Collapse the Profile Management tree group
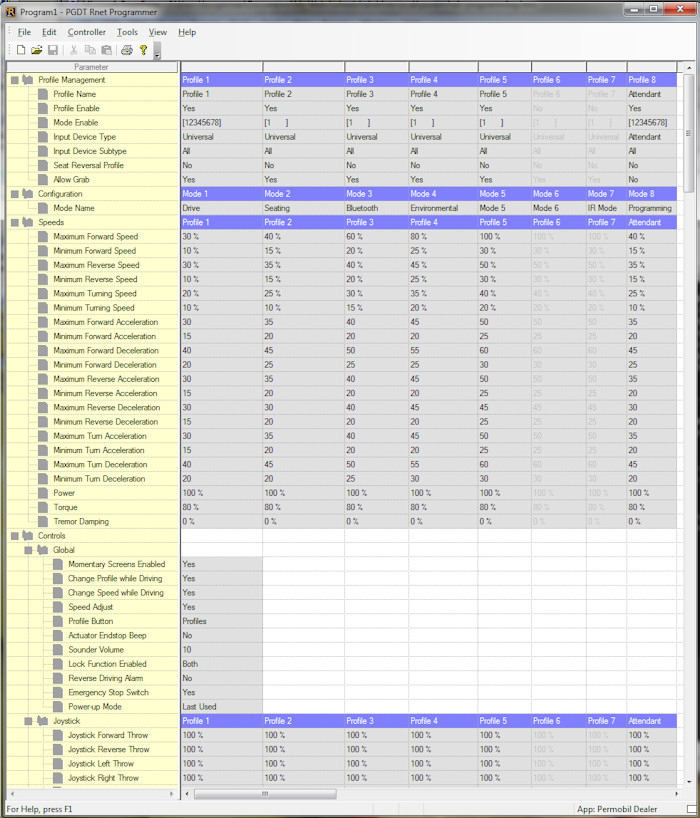700x818 pixels. coord(14,80)
